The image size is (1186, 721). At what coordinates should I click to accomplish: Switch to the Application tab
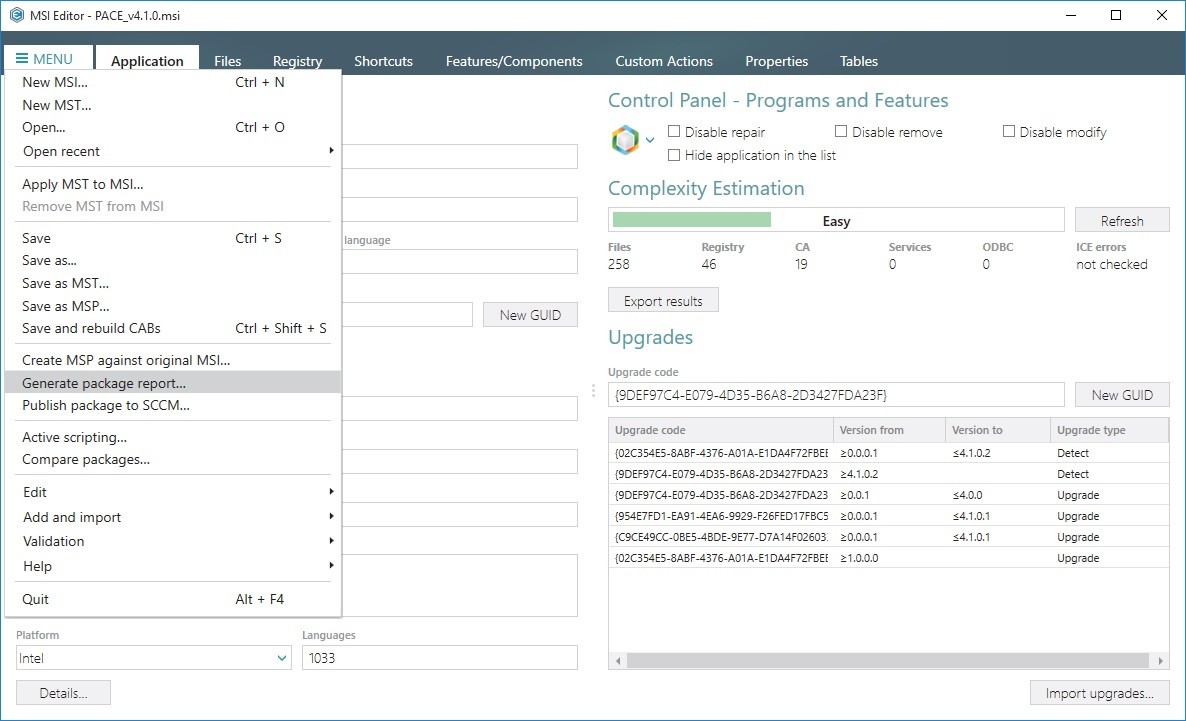[147, 61]
